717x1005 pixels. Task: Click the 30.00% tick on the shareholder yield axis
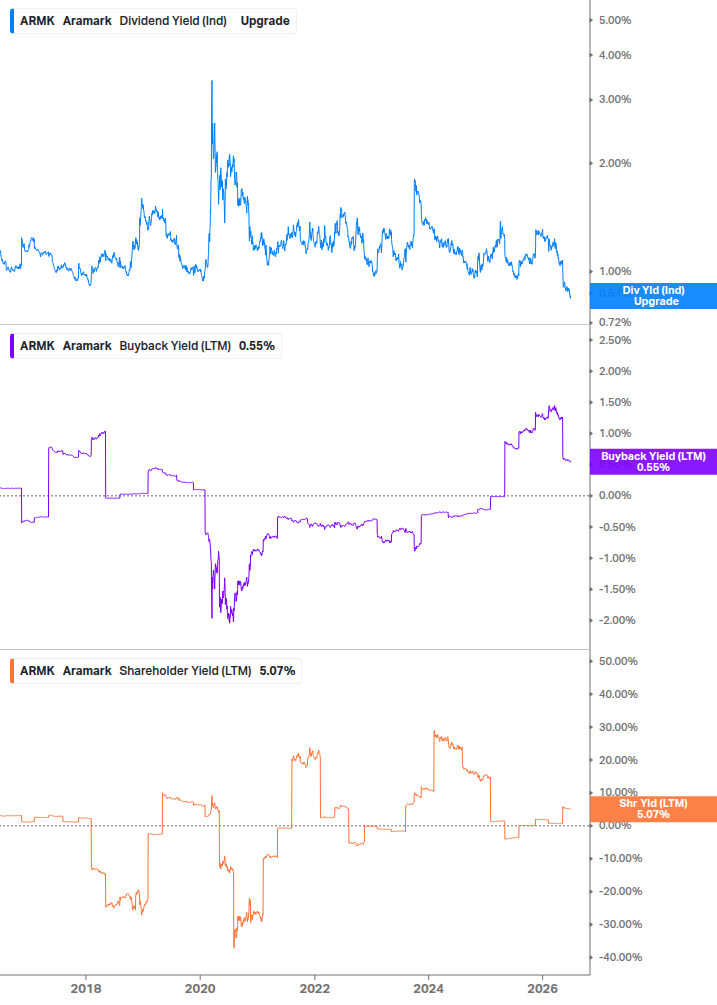coord(618,727)
